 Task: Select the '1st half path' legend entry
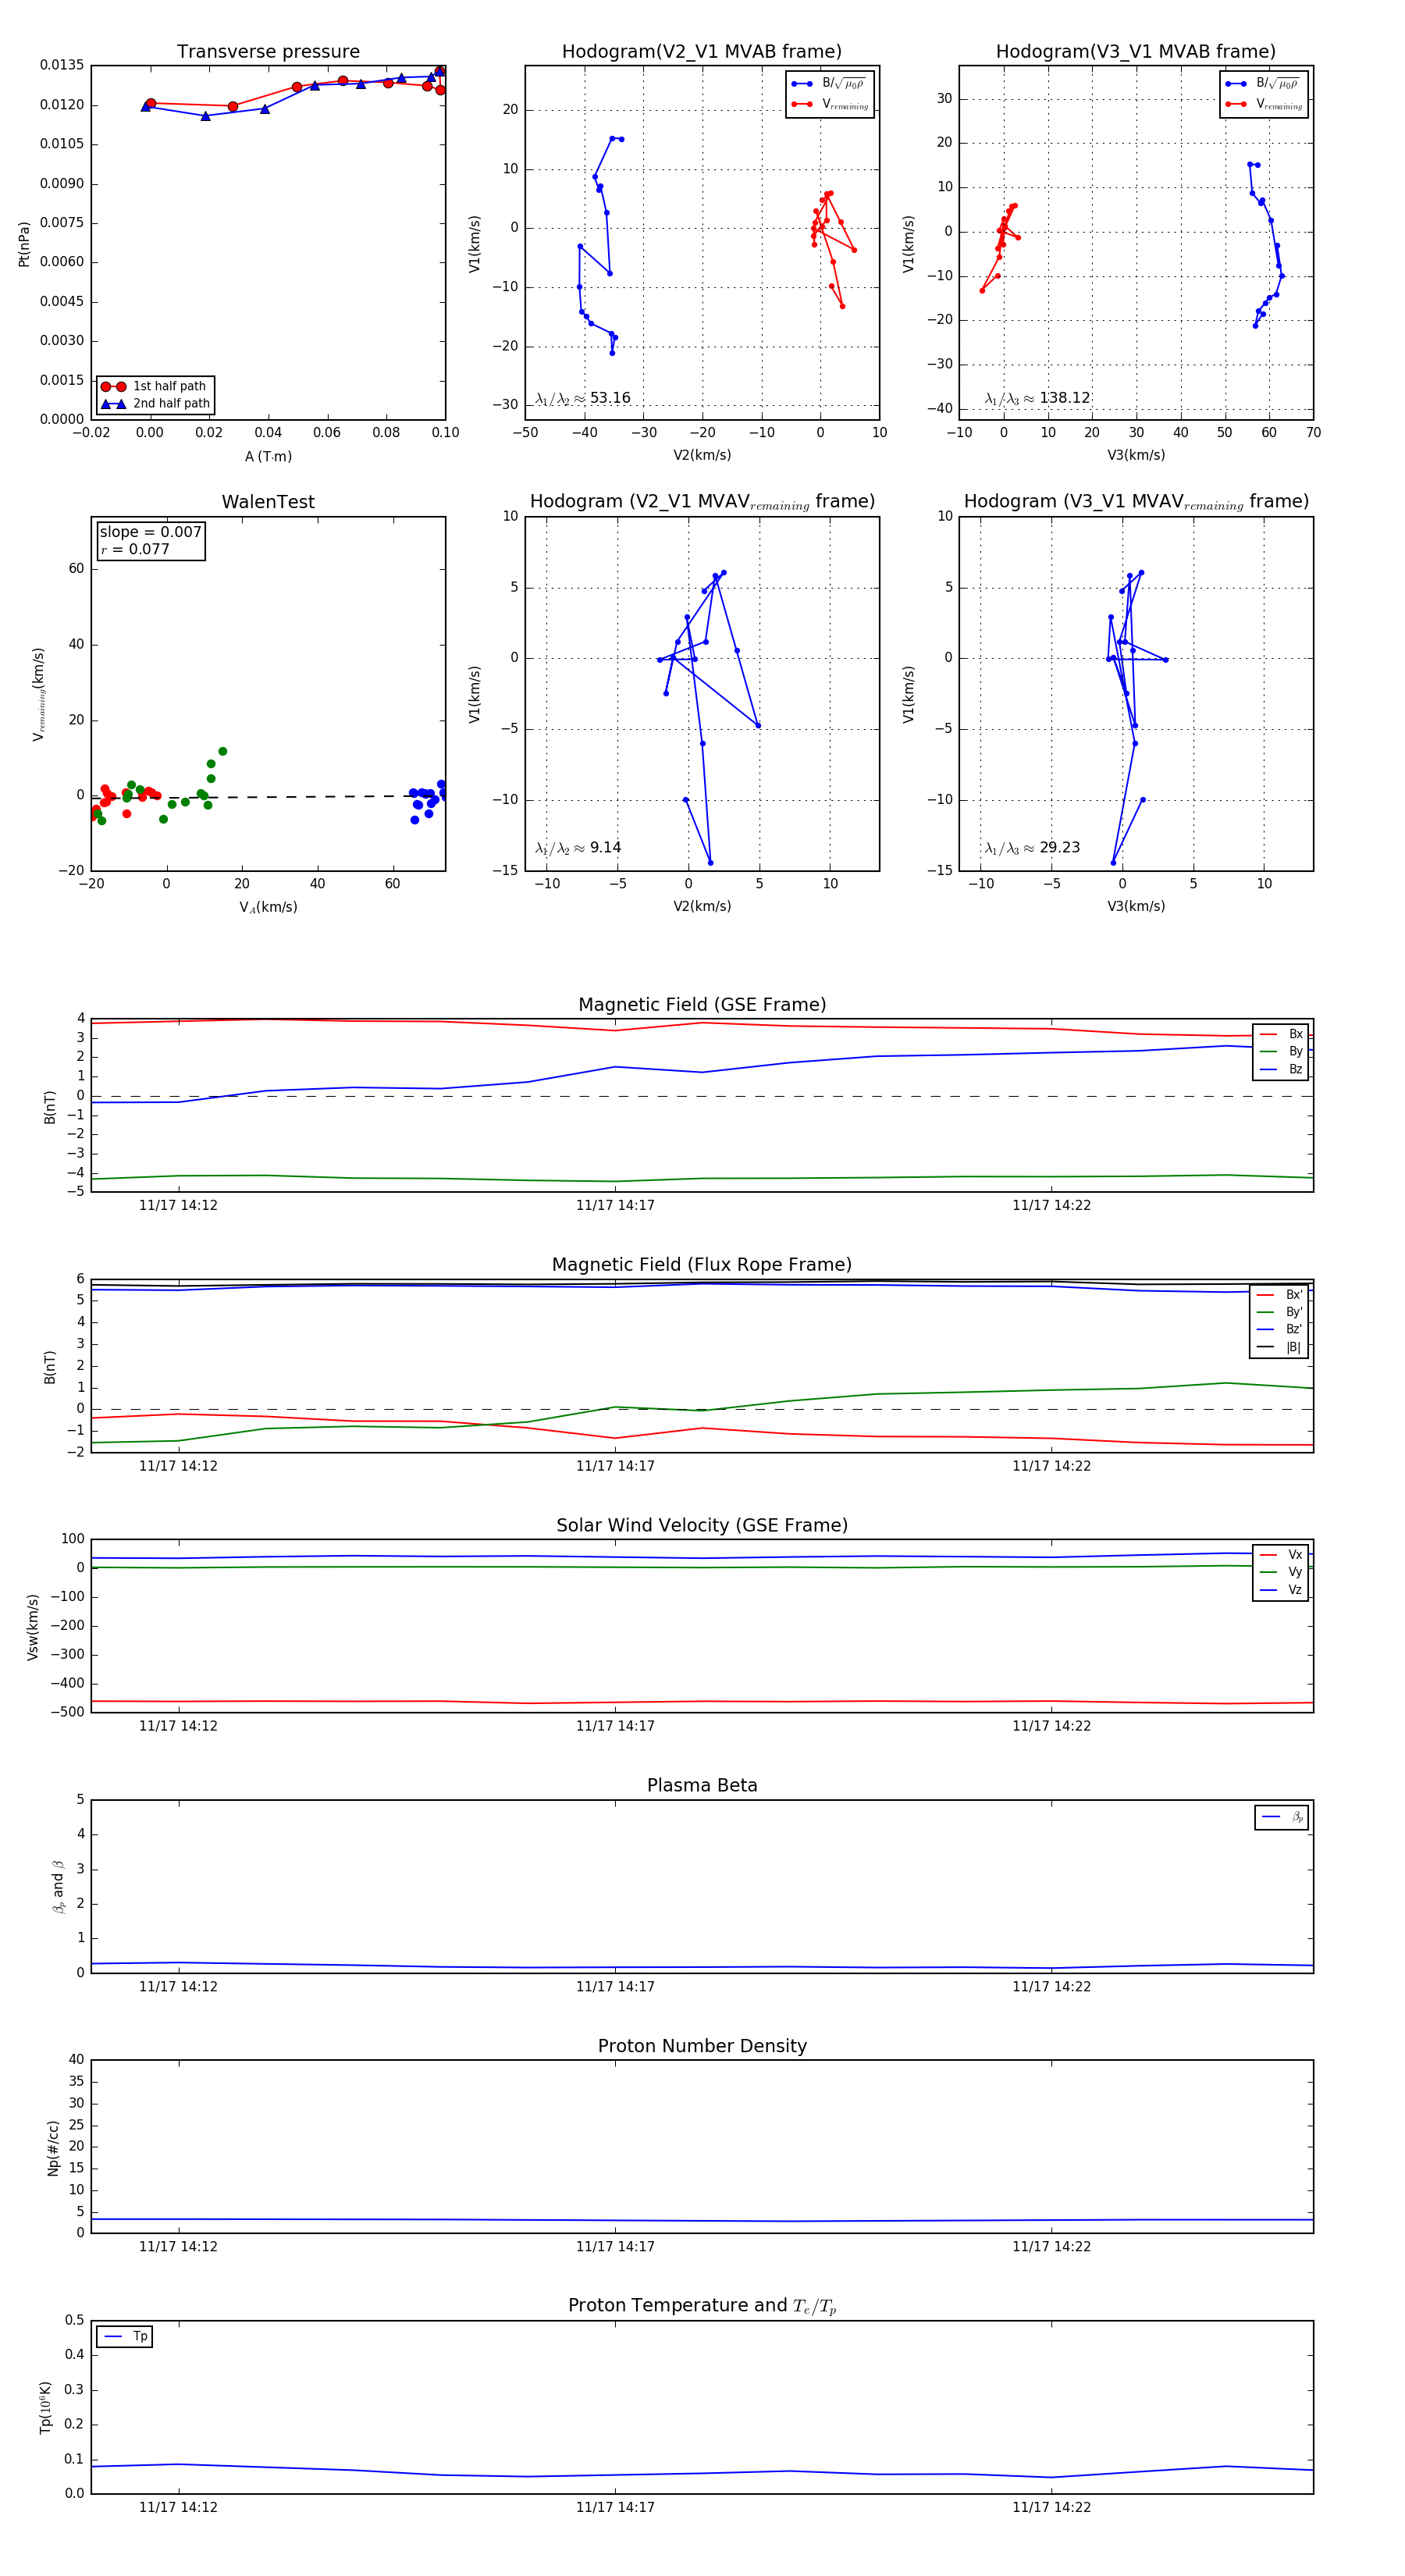point(154,386)
